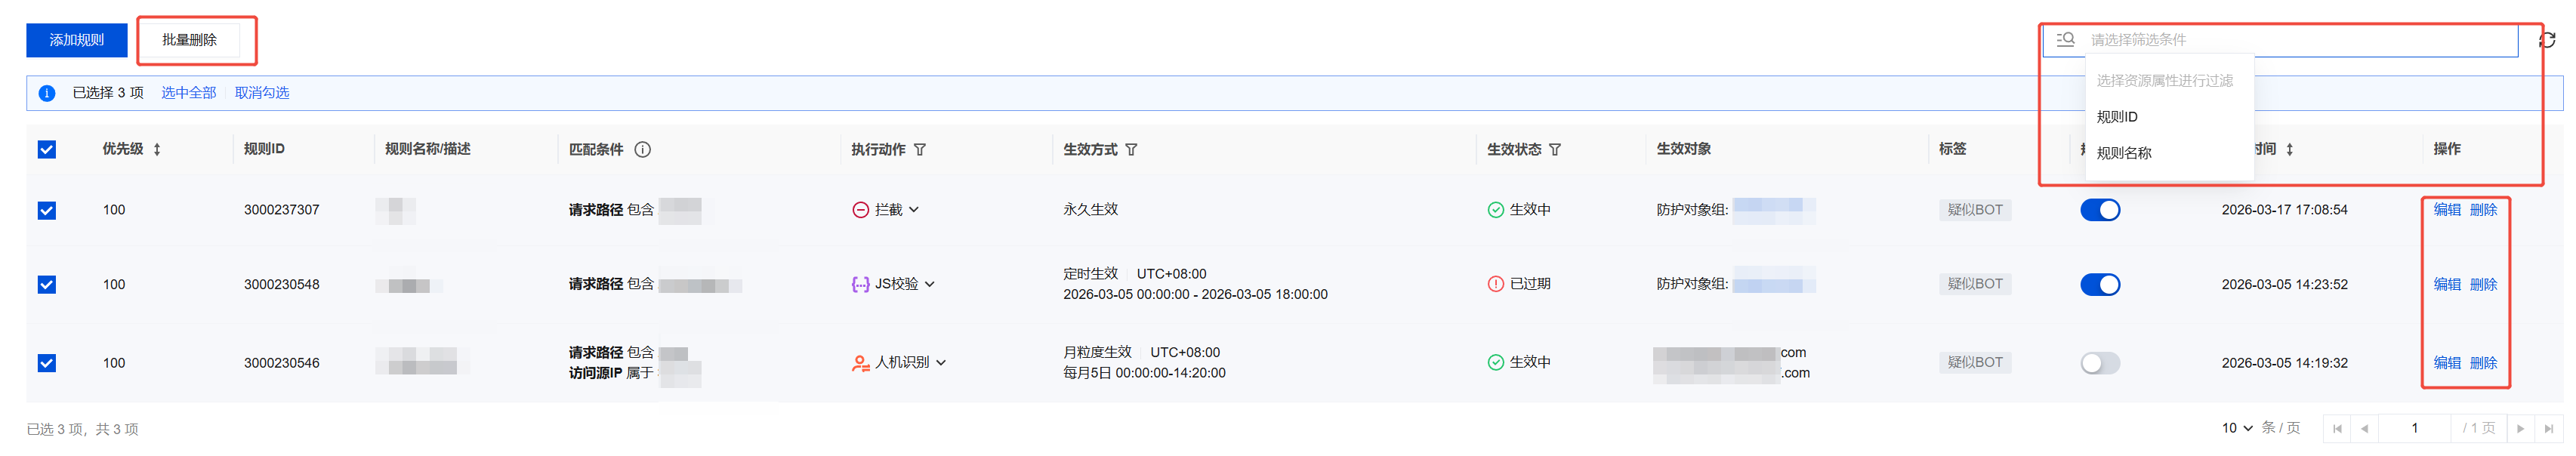Uncheck the header select-all checkbox
Image resolution: width=2576 pixels, height=456 pixels.
[47, 149]
